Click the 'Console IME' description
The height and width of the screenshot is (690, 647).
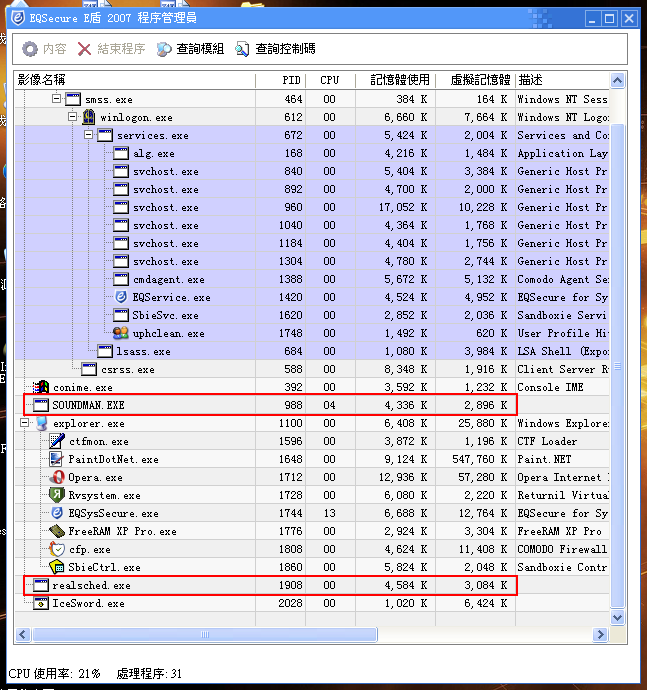[x=550, y=387]
